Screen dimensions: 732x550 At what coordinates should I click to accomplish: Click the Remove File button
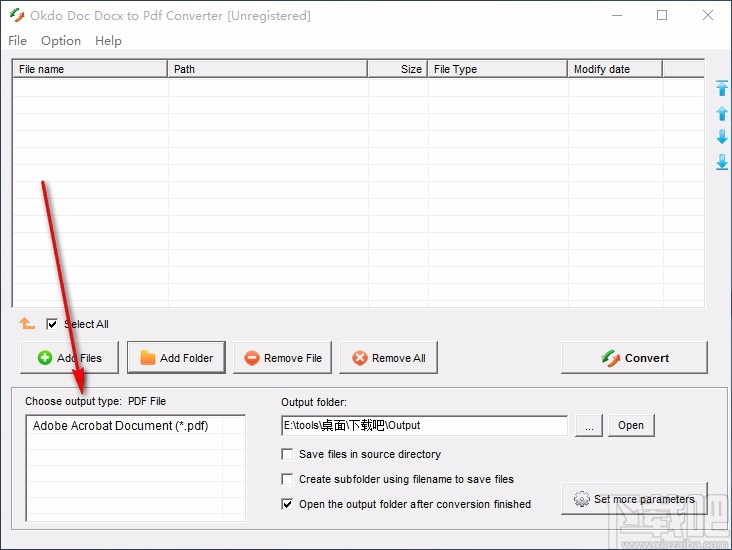(282, 358)
